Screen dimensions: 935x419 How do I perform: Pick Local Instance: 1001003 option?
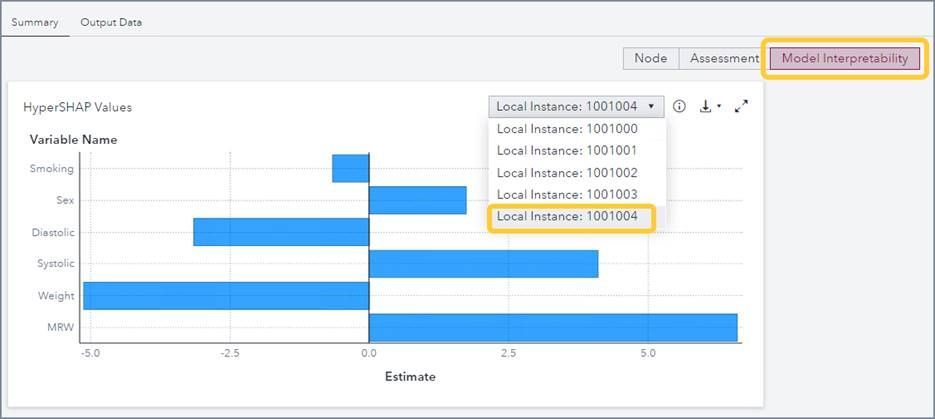click(x=566, y=195)
